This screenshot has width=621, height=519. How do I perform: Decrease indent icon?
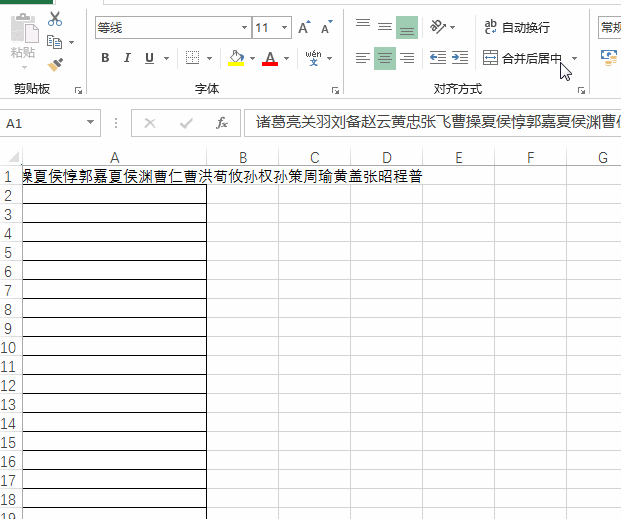(438, 58)
